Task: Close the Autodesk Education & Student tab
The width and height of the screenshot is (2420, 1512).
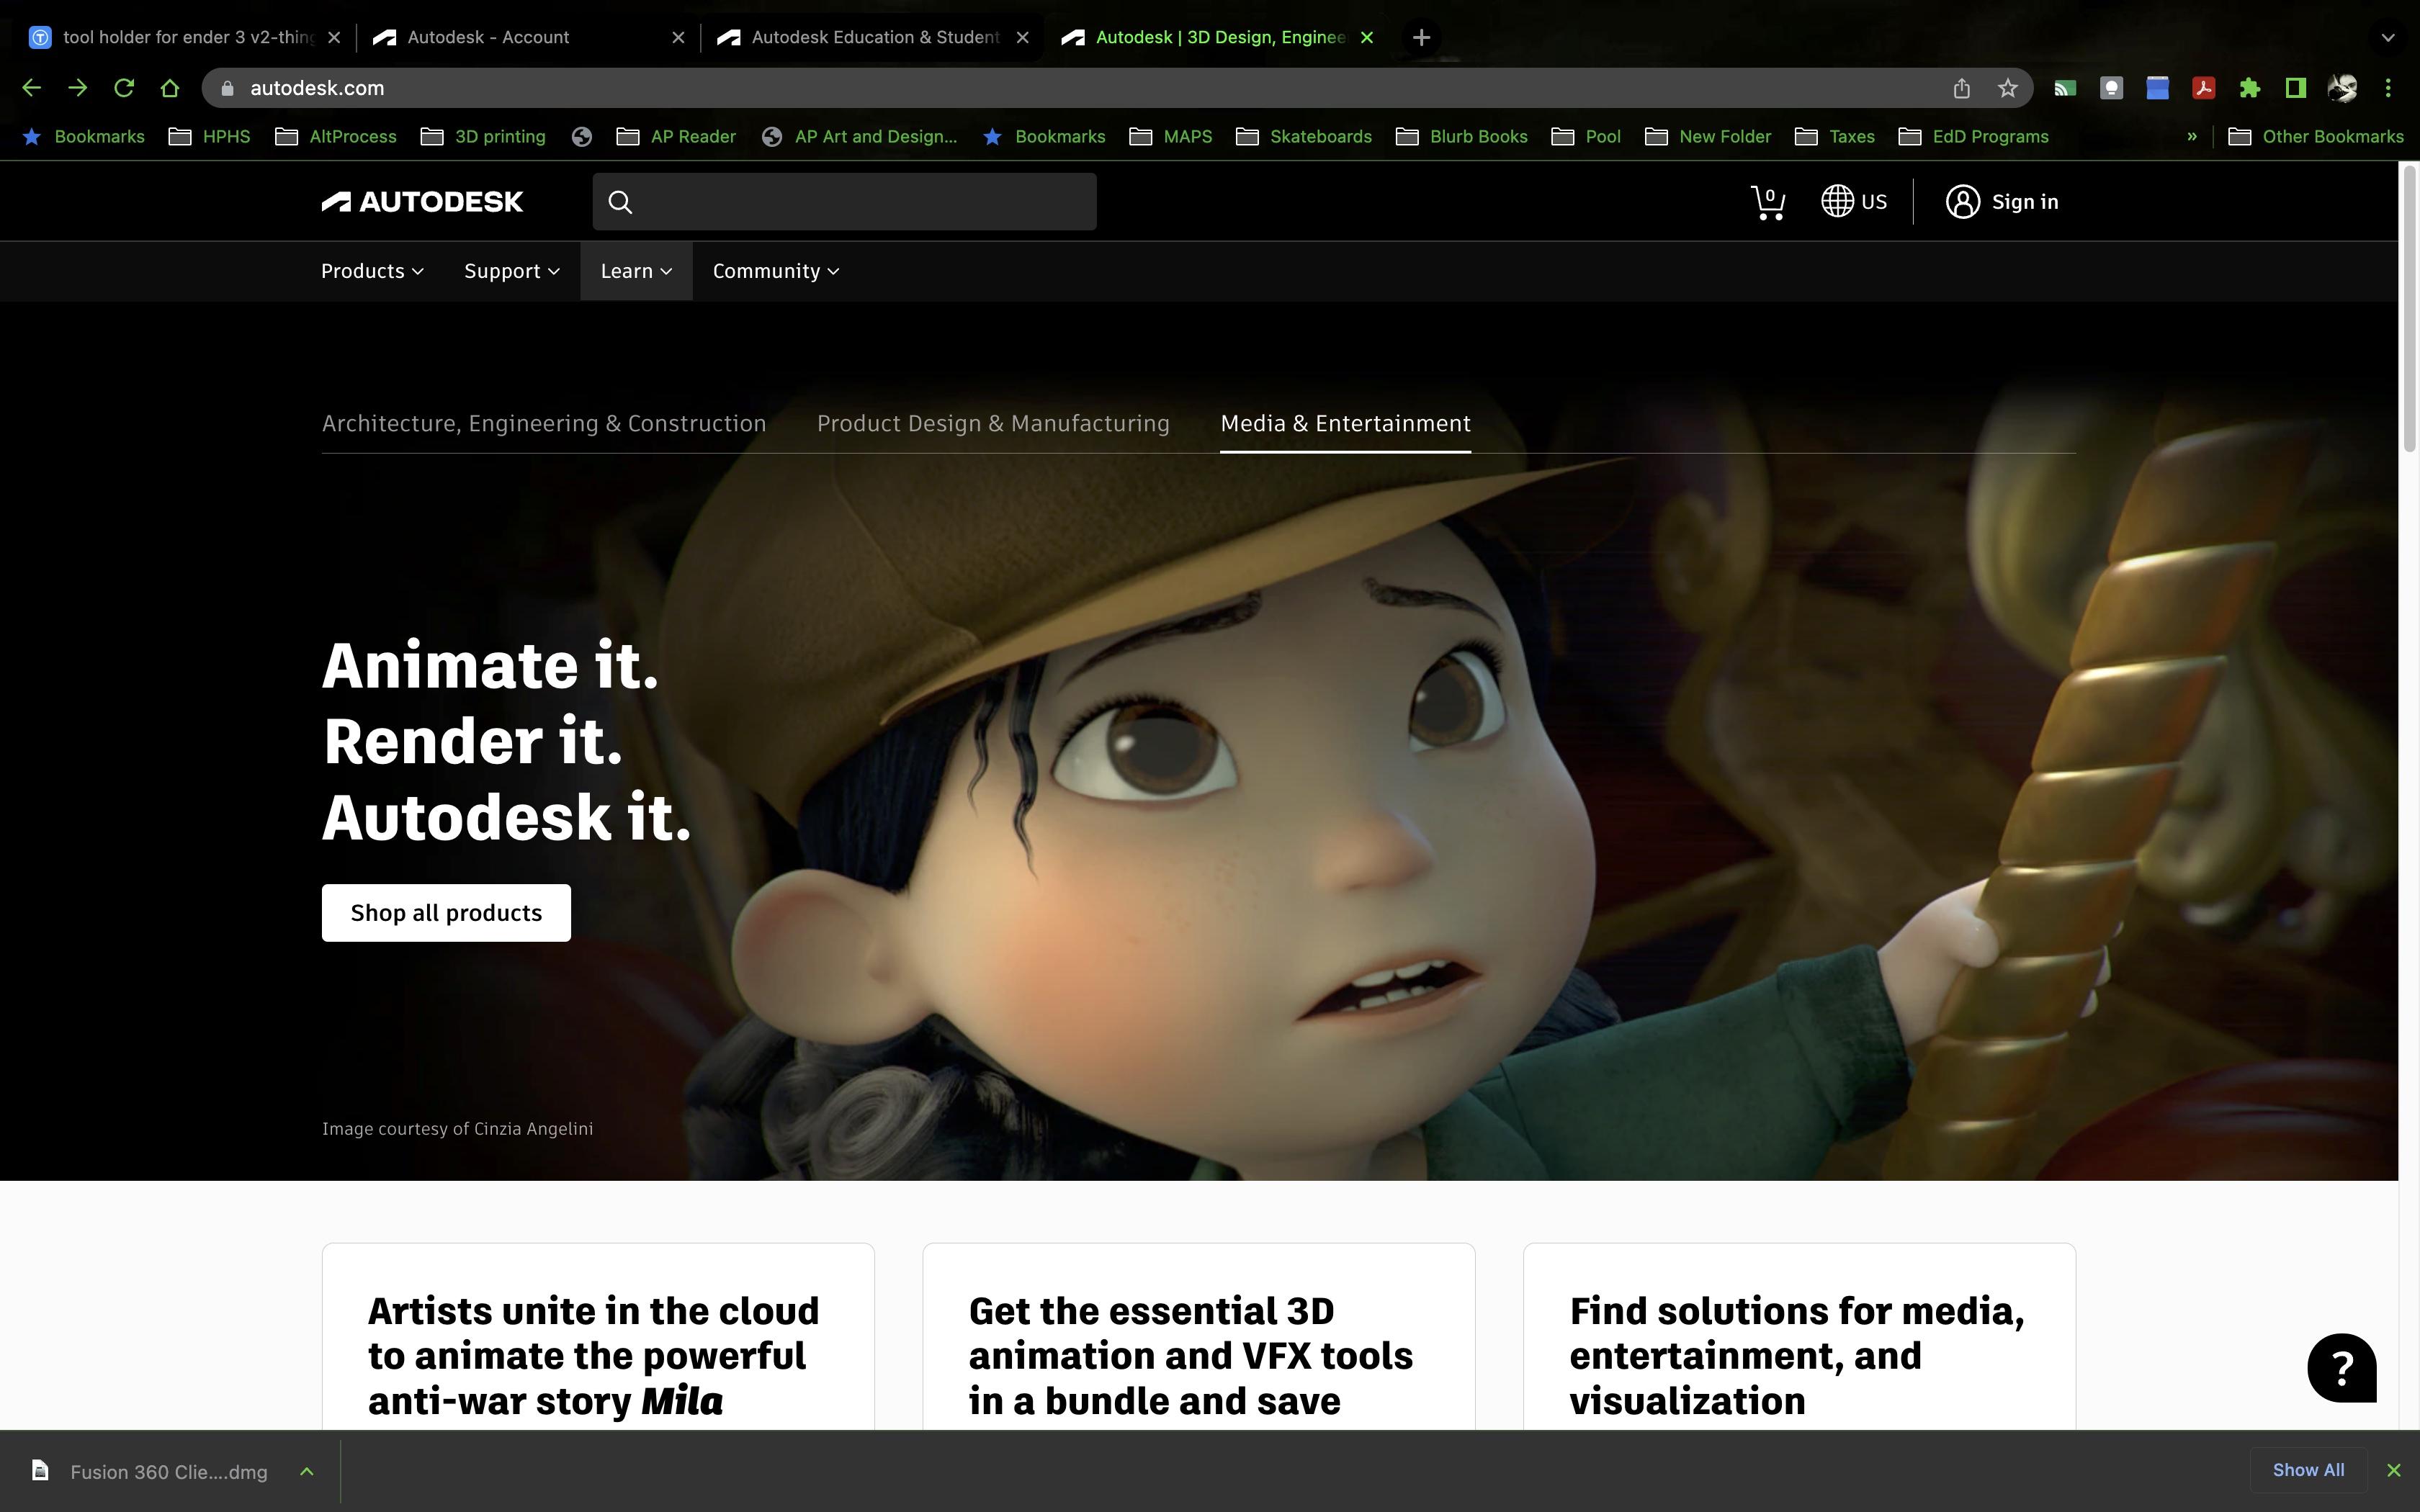Action: (1022, 37)
